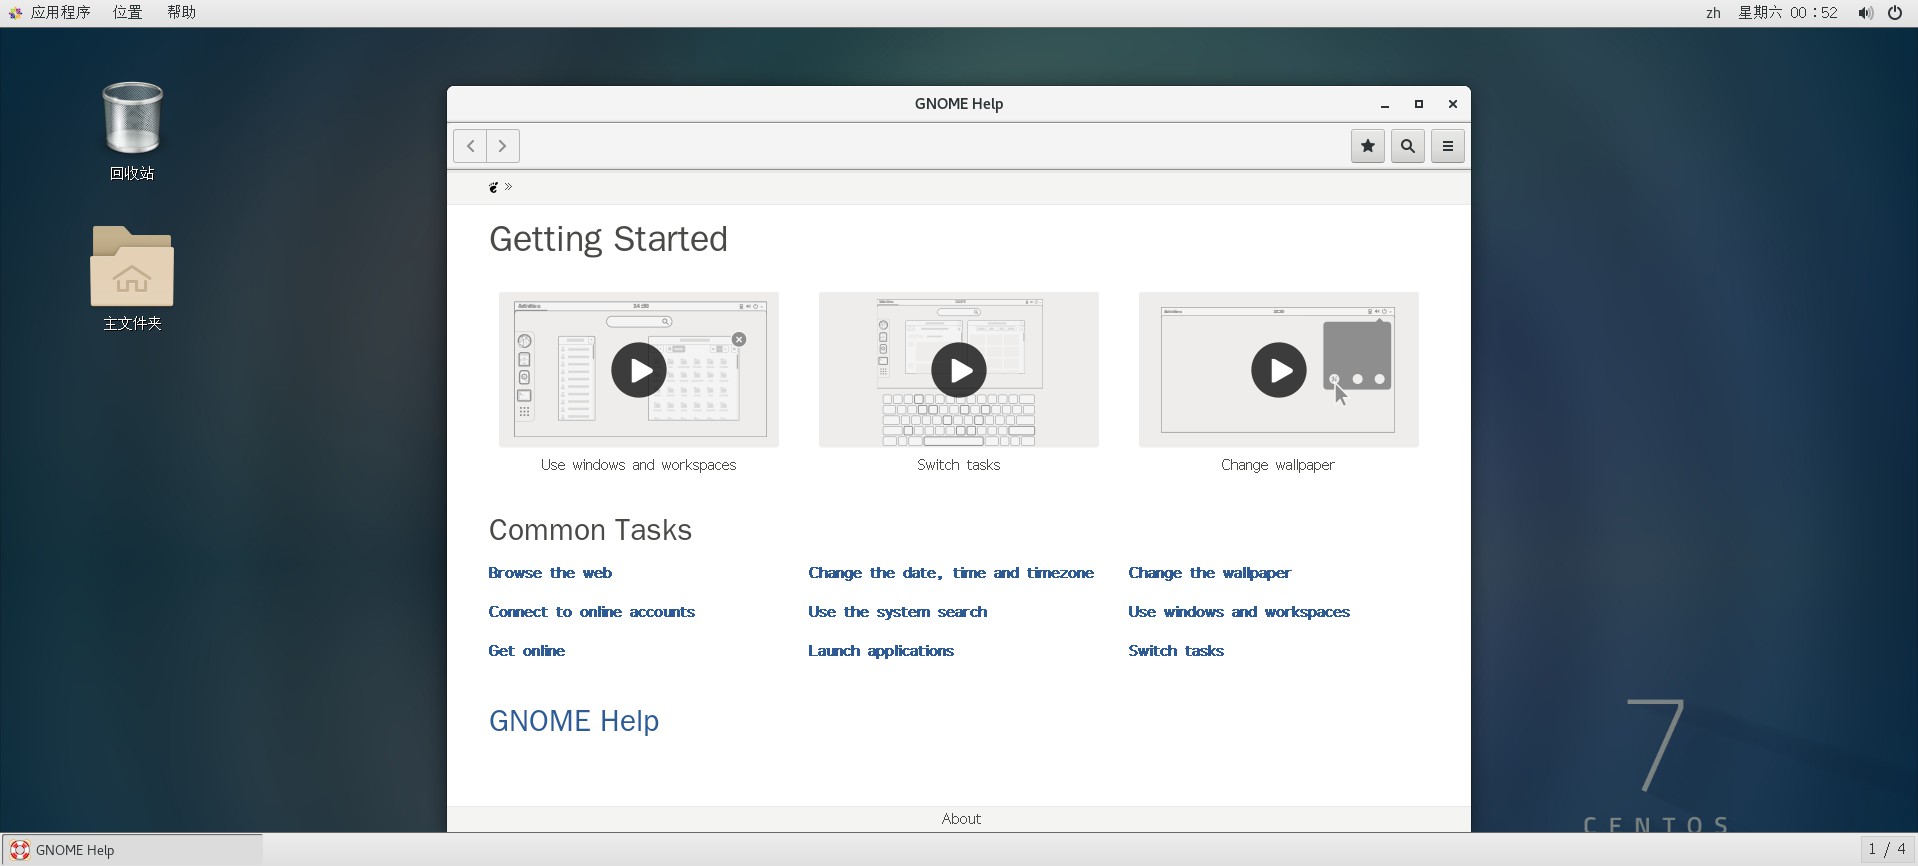
Task: Open Use the system search link
Action: 898,612
